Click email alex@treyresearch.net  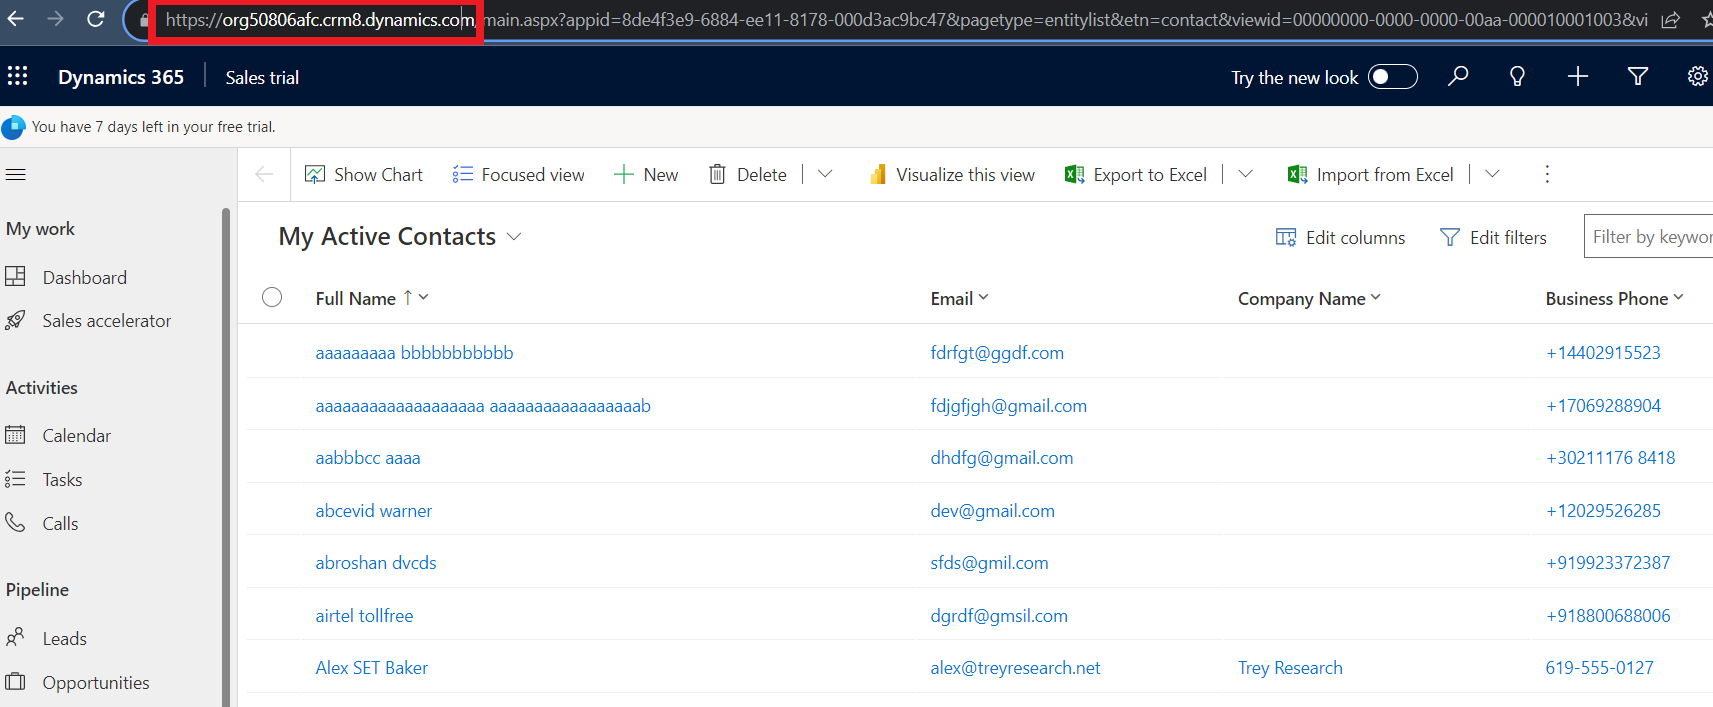(1015, 667)
